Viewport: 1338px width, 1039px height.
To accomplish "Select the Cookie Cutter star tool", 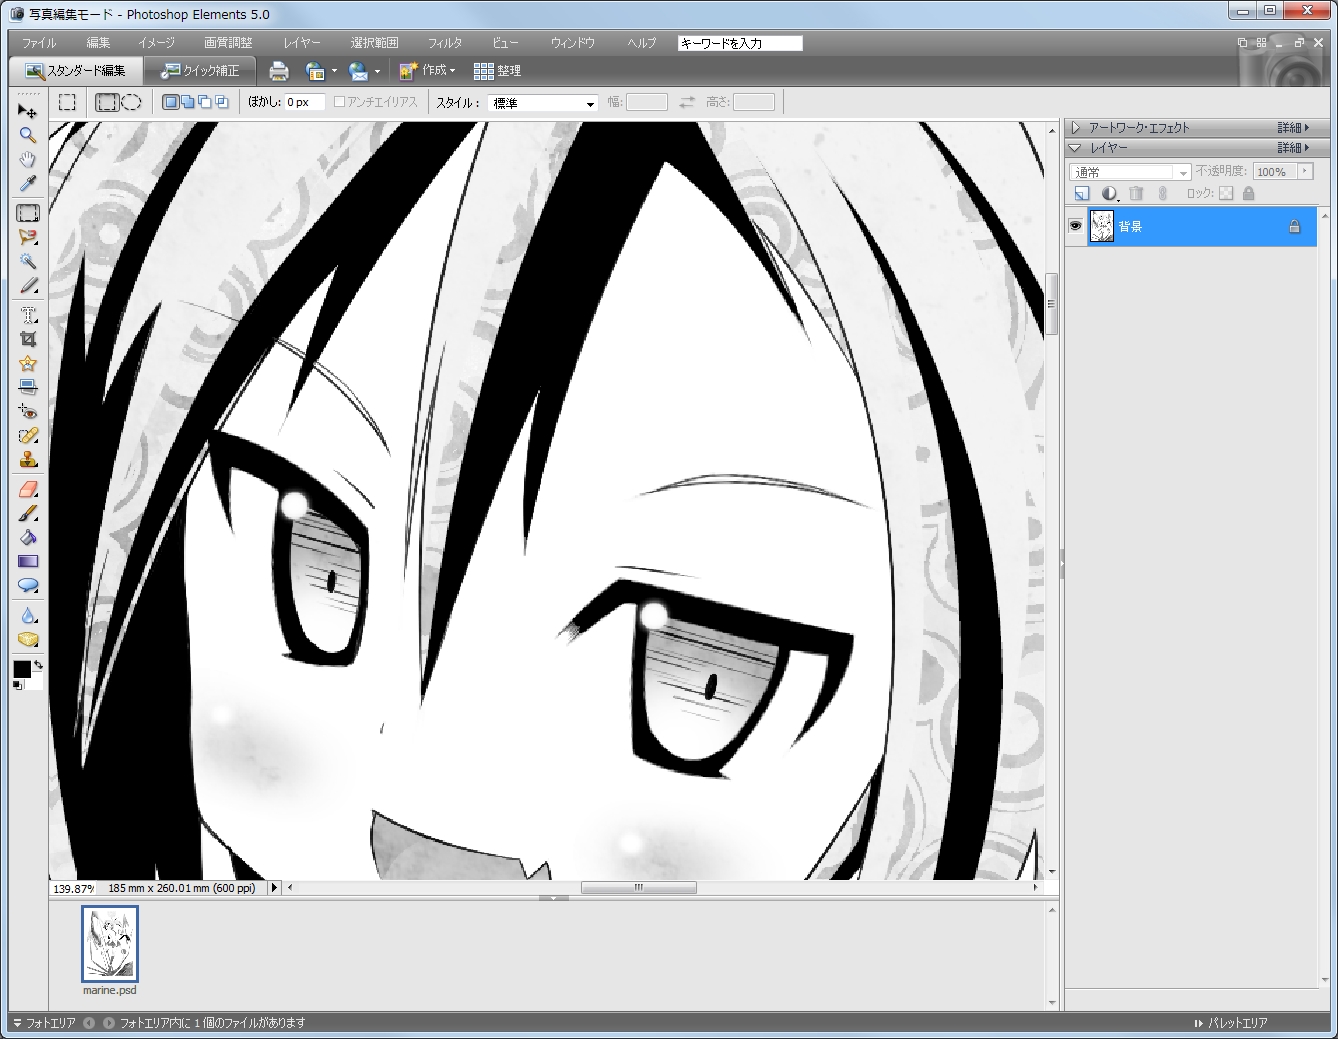I will point(27,363).
